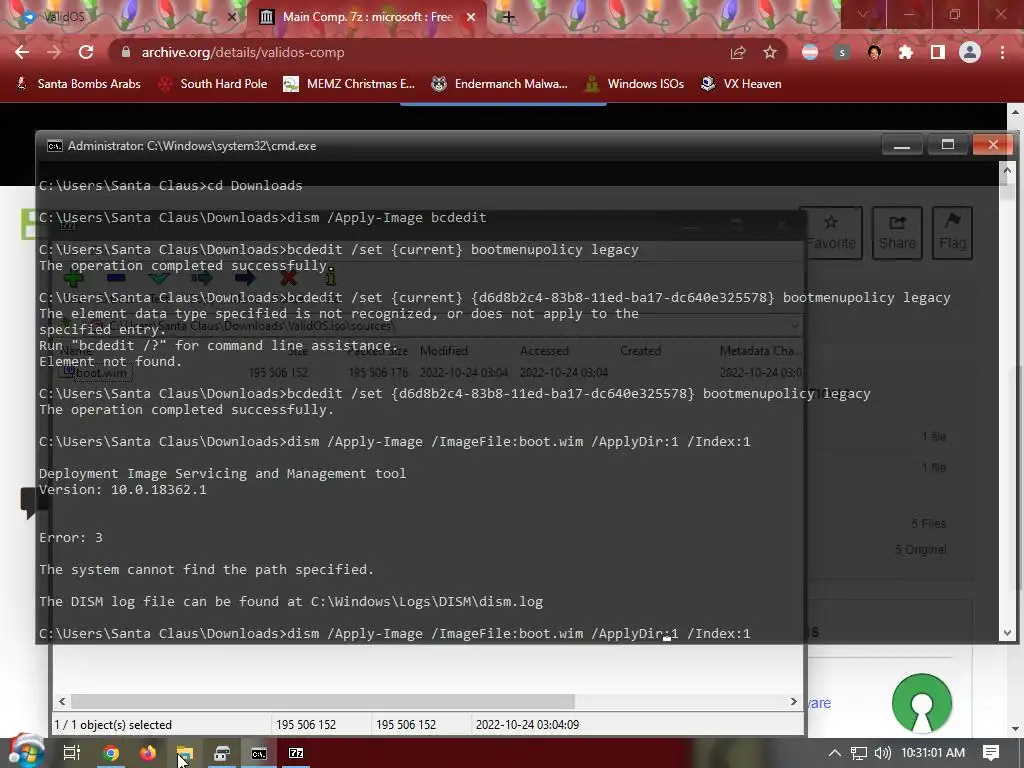Viewport: 1024px width, 768px height.
Task: Click the green open-source logo on archive.org
Action: (x=921, y=703)
